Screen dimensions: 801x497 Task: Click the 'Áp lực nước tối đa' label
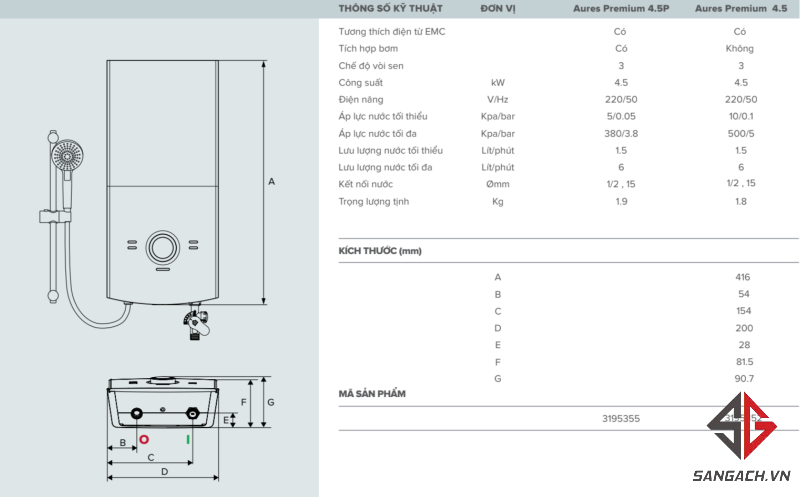click(378, 134)
